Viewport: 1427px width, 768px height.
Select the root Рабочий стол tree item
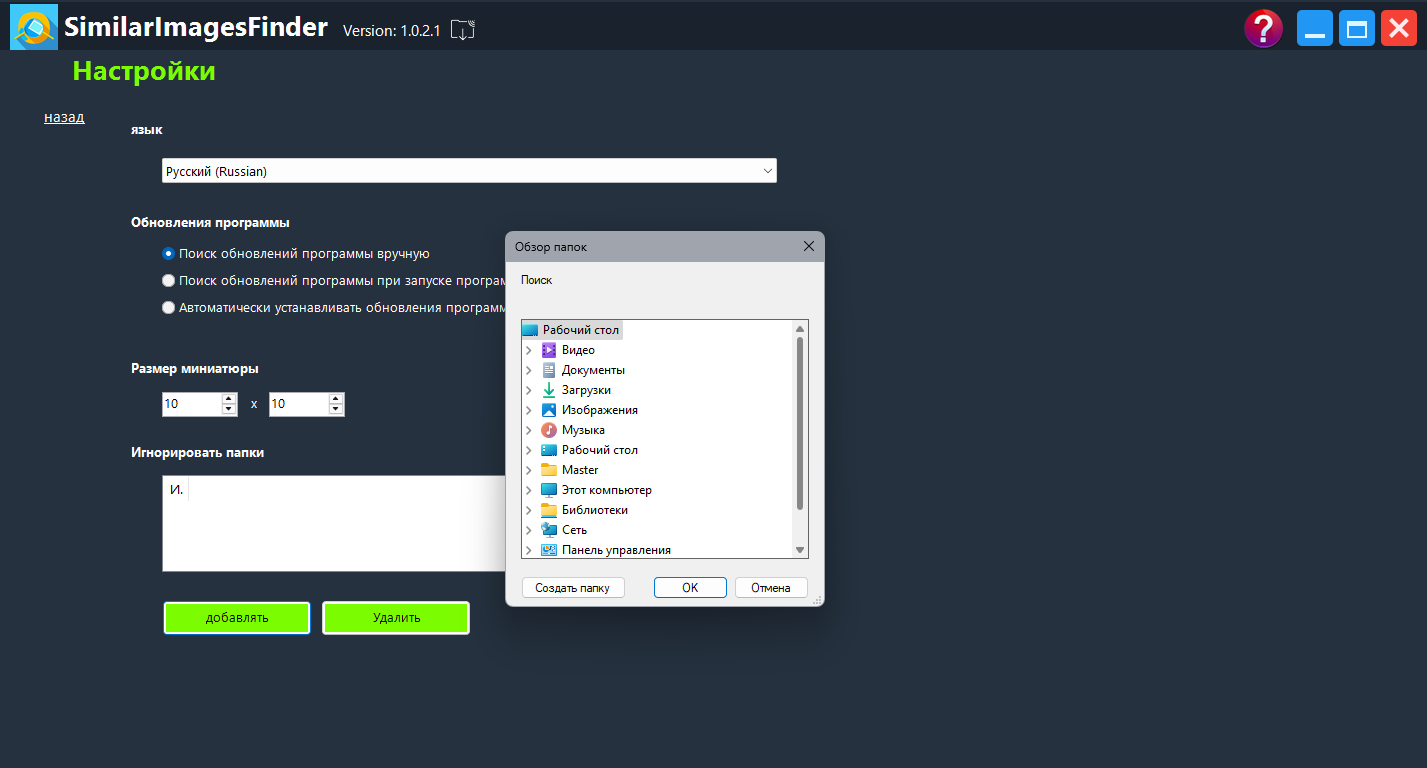(x=581, y=330)
